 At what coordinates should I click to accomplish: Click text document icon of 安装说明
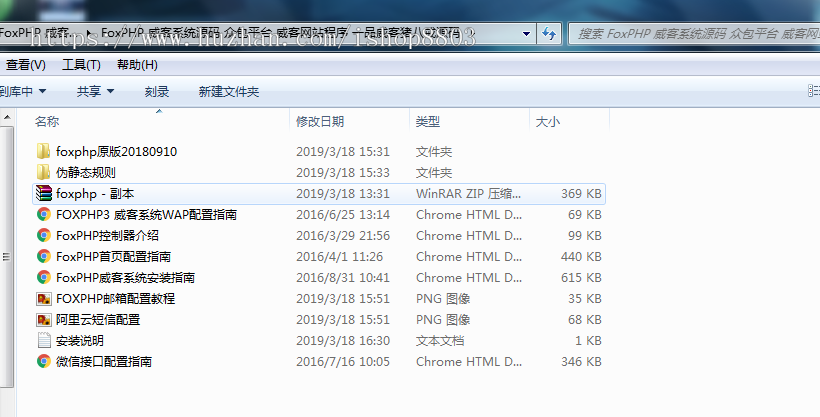44,341
